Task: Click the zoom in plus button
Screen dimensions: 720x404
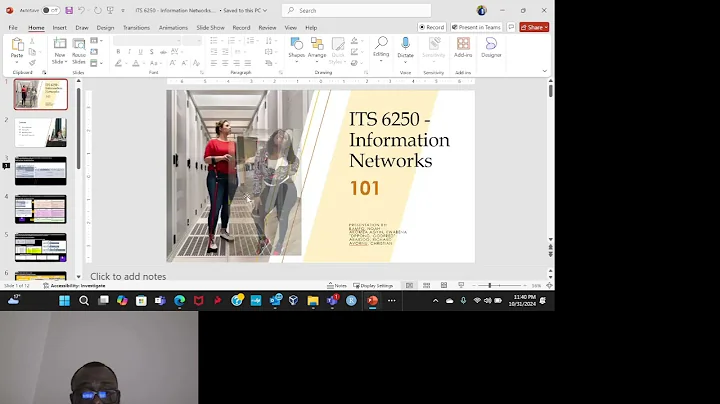Action: 525,286
